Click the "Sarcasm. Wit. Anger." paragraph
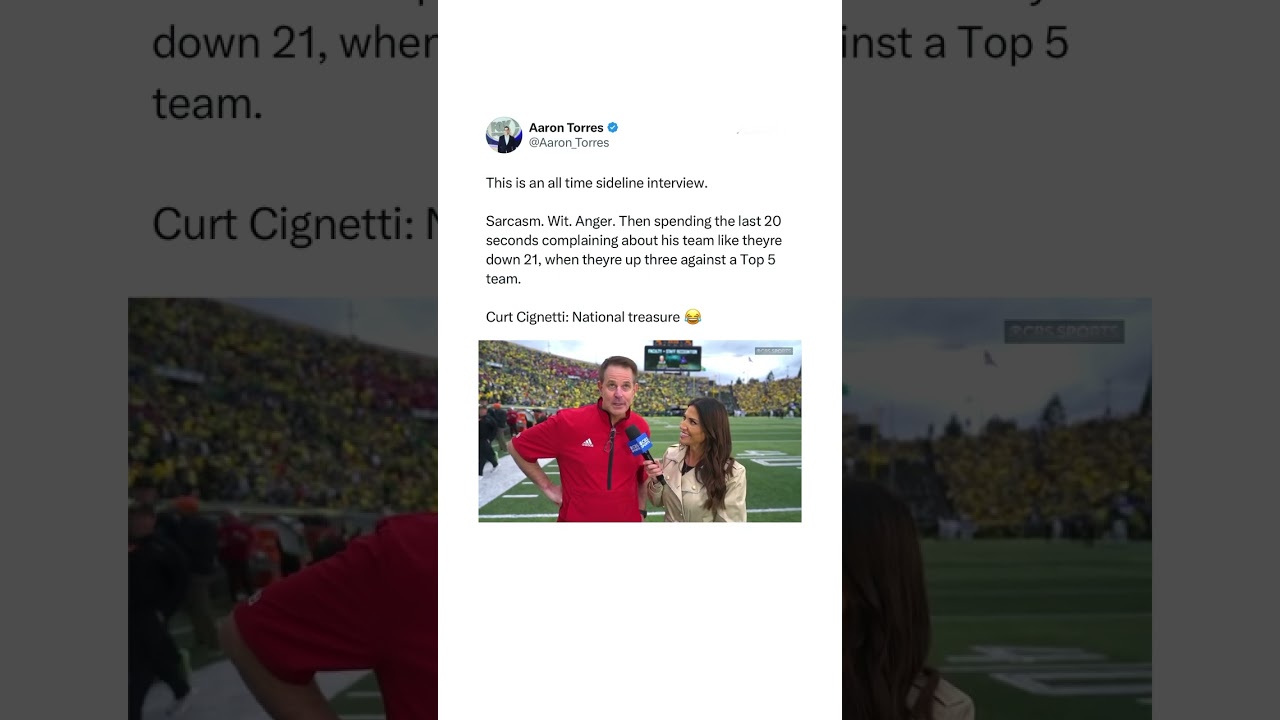 [x=634, y=250]
